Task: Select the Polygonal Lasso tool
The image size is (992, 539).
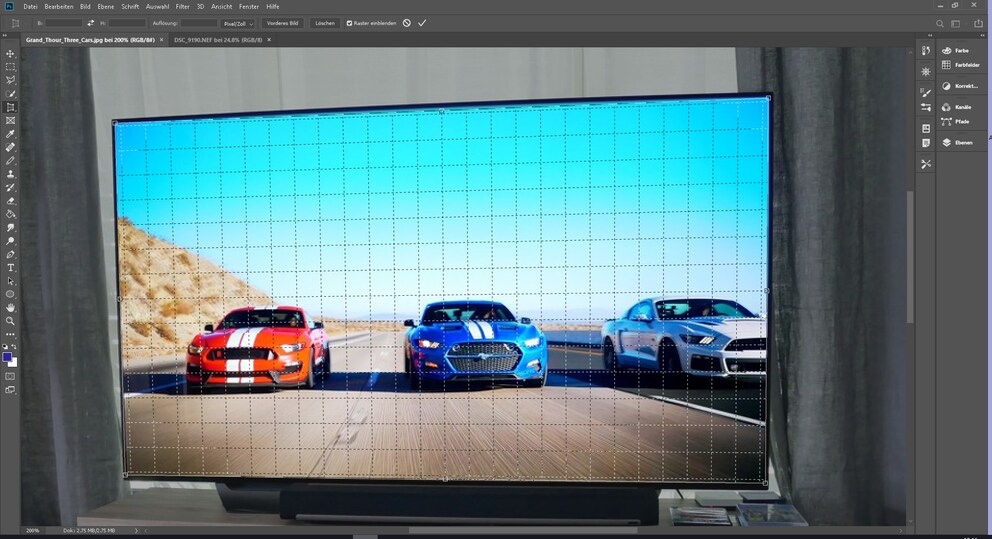Action: point(10,80)
